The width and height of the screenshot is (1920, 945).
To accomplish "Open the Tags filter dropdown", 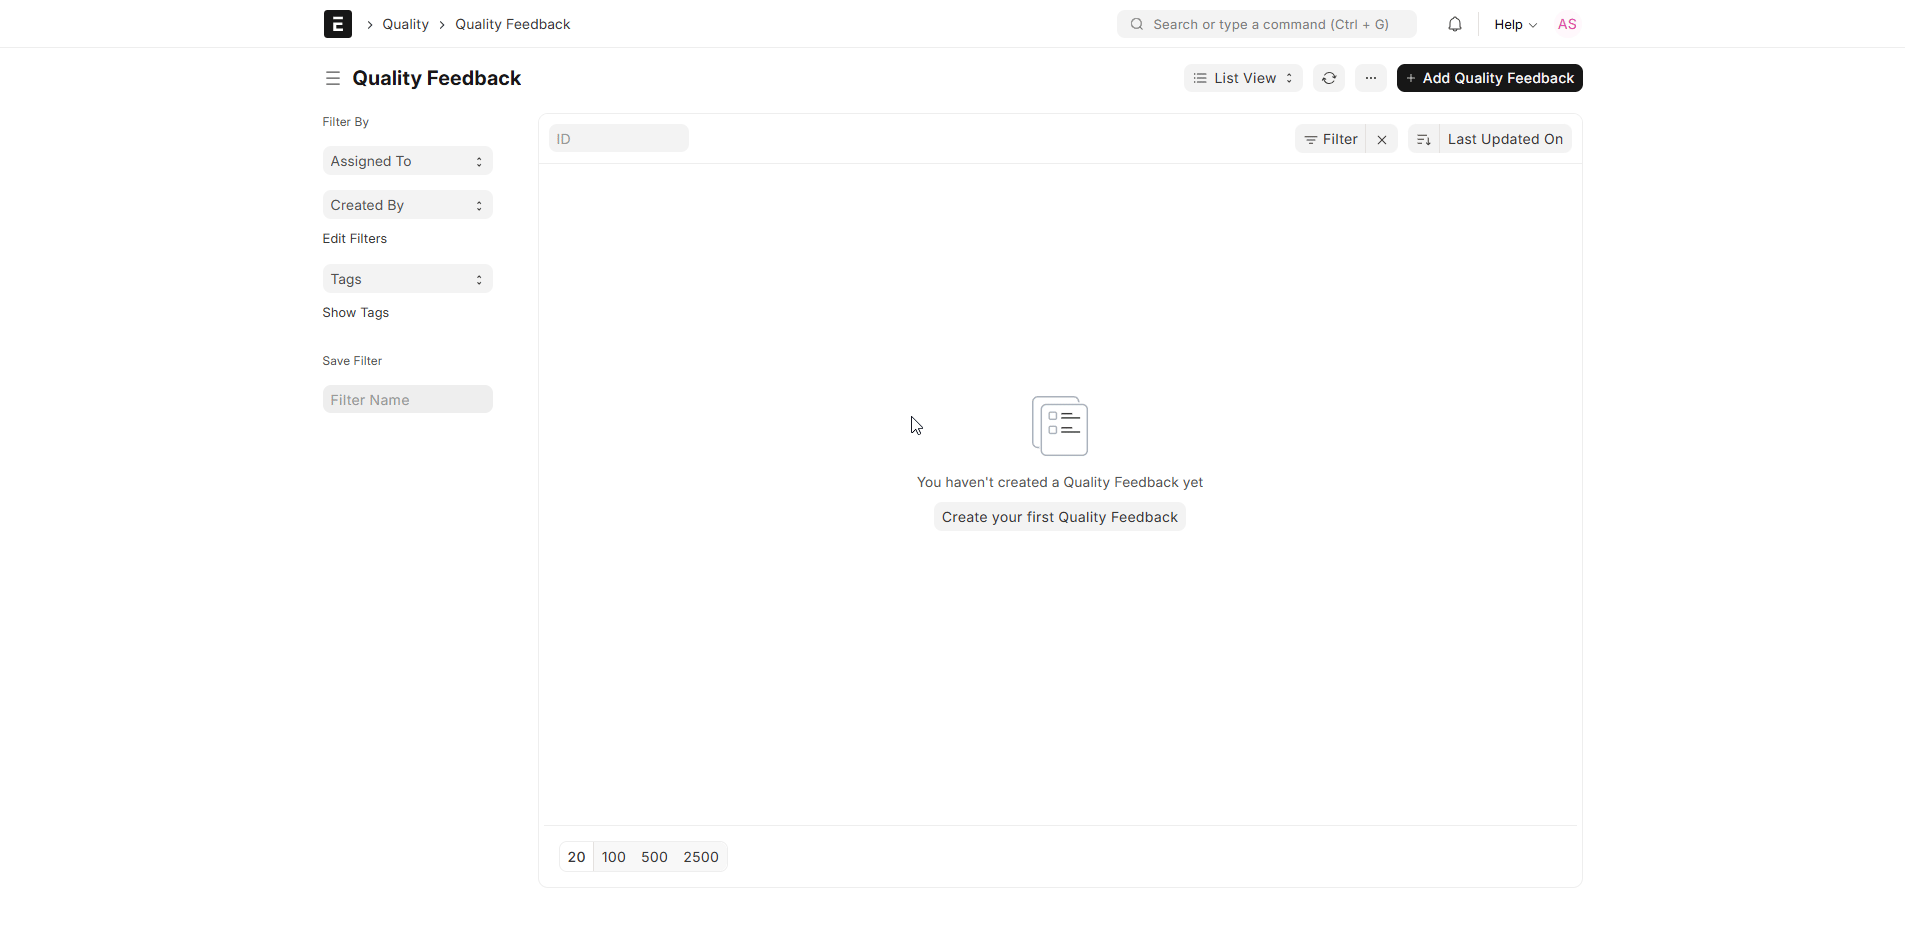I will coord(407,279).
